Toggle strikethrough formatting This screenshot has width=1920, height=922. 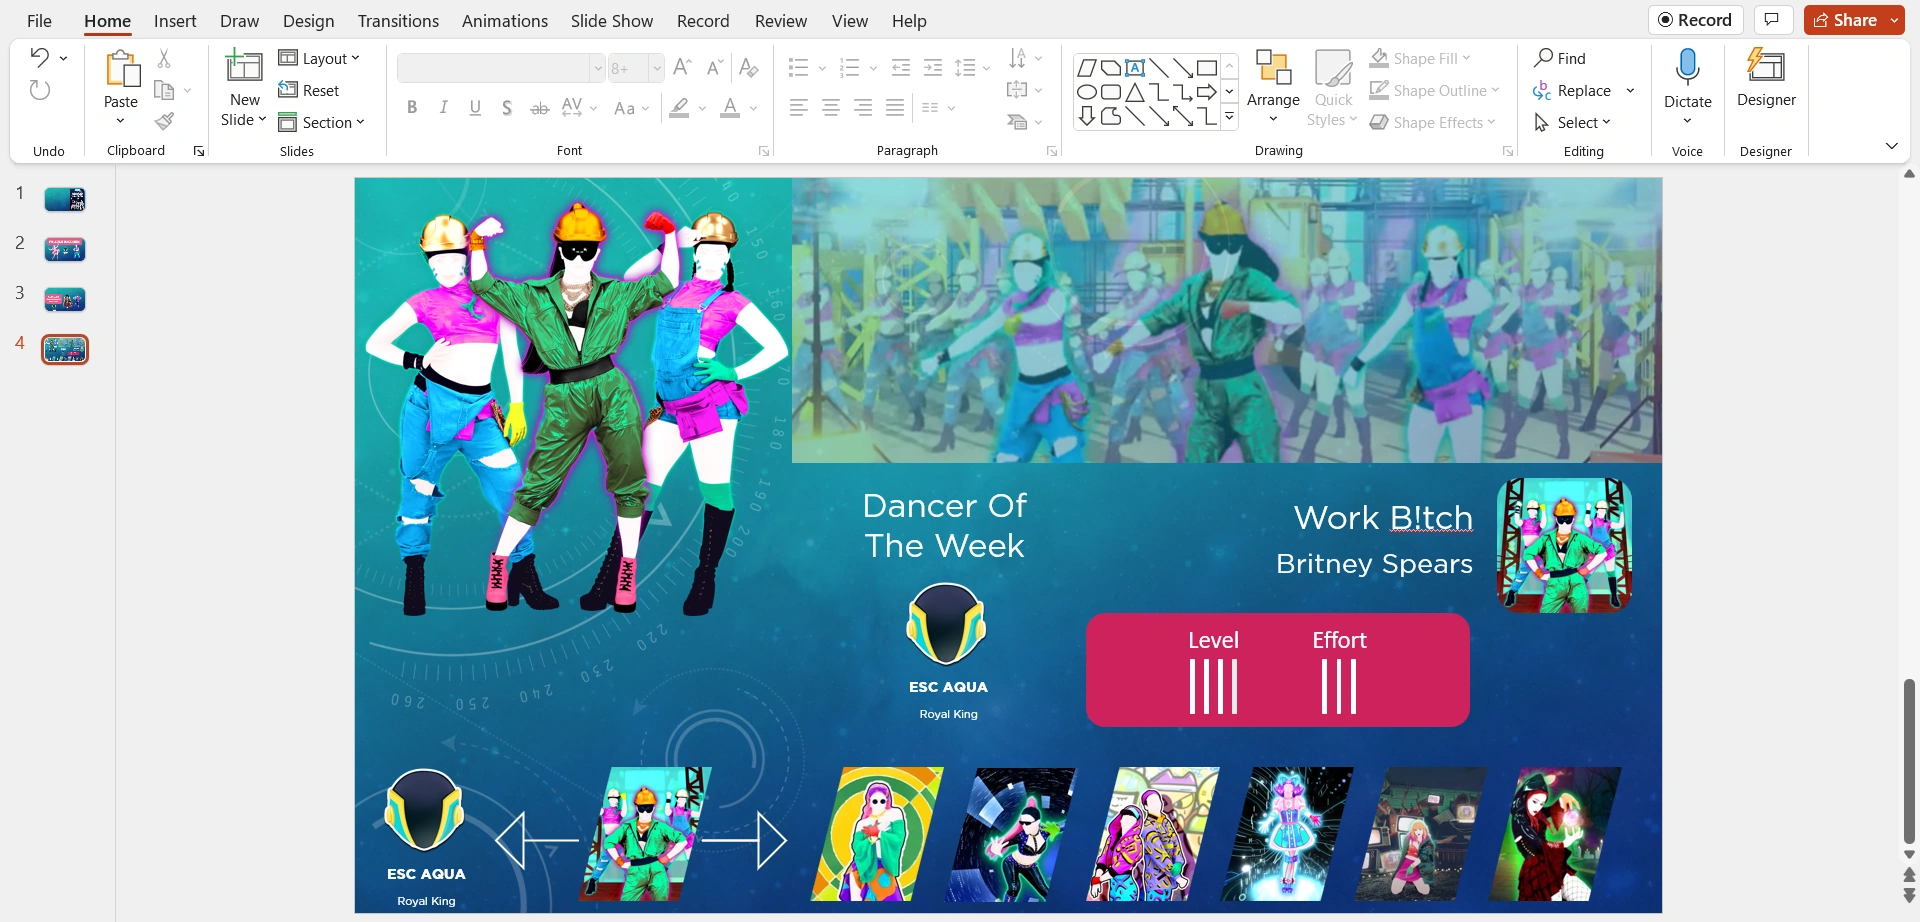(539, 107)
